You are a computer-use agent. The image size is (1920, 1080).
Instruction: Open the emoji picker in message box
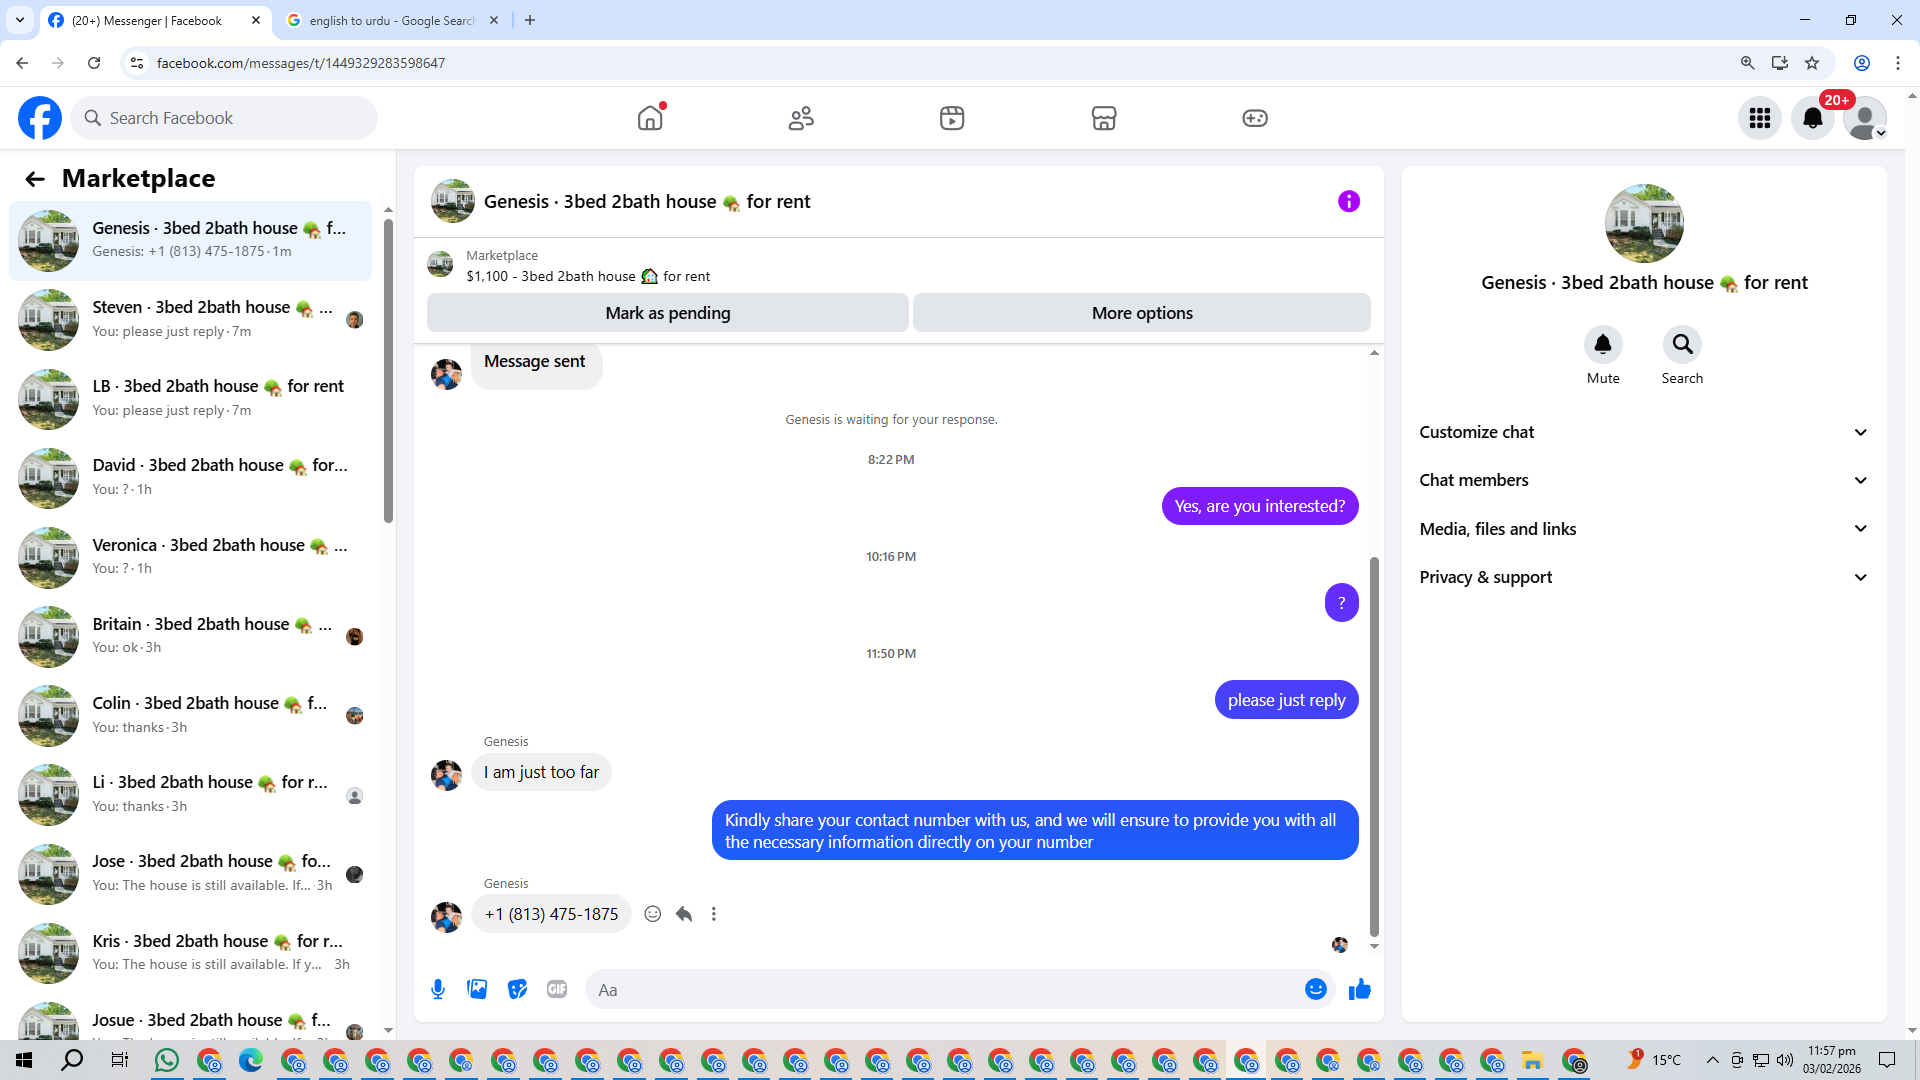click(x=1315, y=990)
